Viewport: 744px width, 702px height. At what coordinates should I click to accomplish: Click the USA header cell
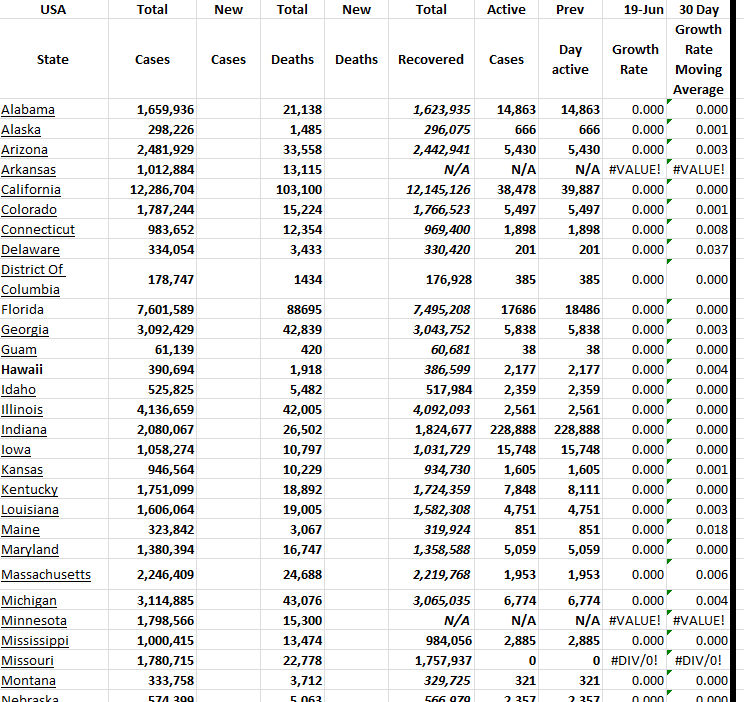pos(52,10)
